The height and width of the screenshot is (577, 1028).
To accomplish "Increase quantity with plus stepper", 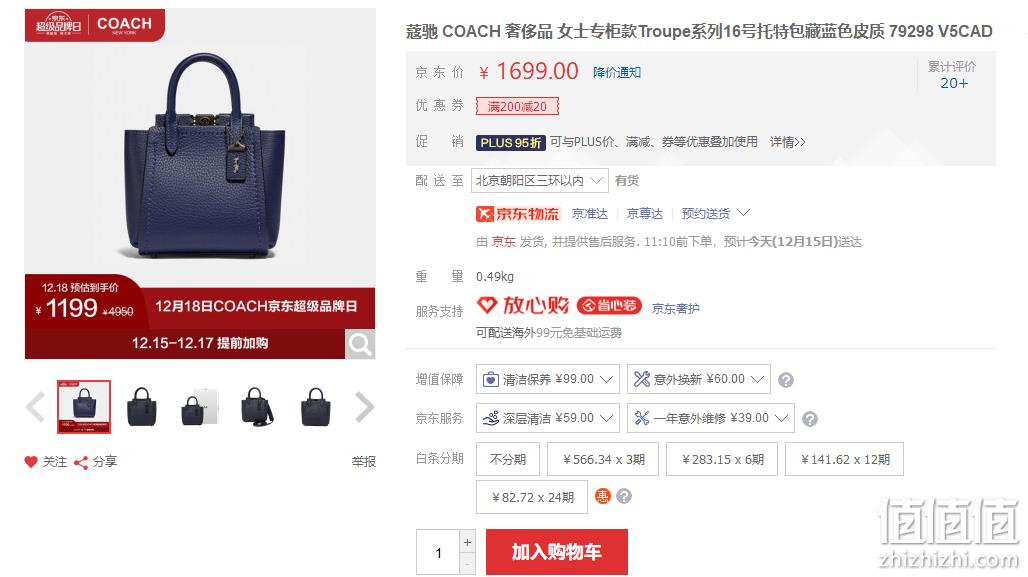I will coord(467,542).
